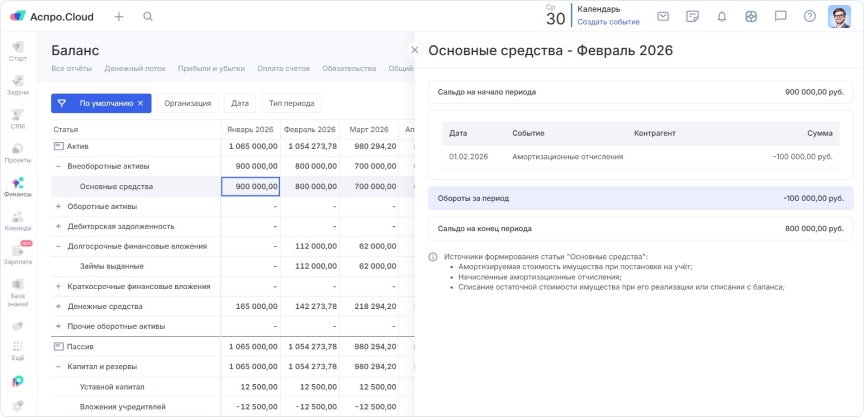Open Зарплата in sidebar
864x417 pixels.
pos(18,254)
